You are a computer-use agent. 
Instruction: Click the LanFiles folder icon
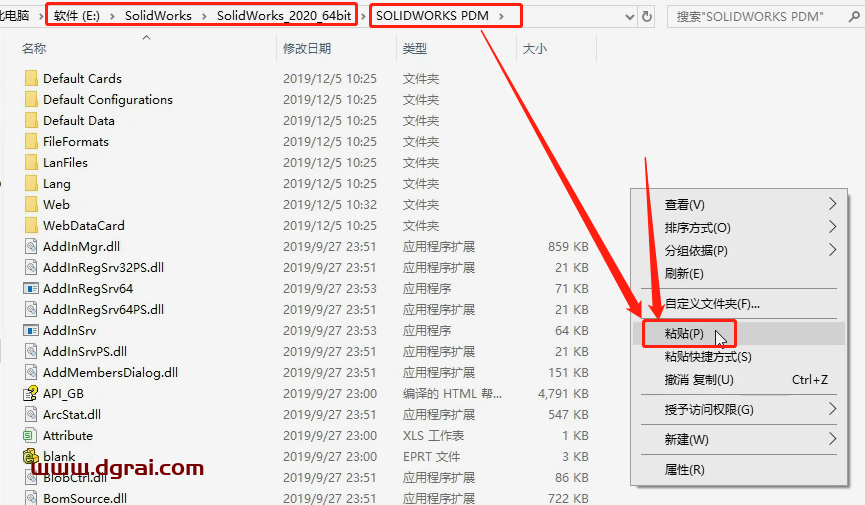click(x=31, y=162)
